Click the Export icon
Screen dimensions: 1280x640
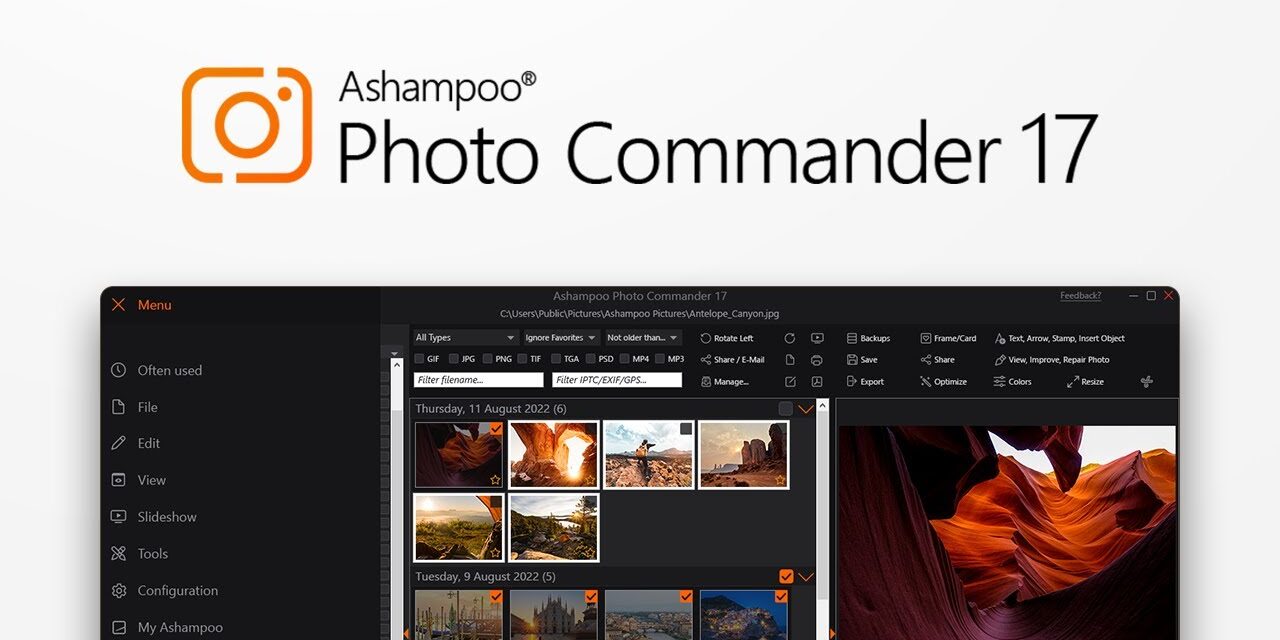pyautogui.click(x=852, y=381)
